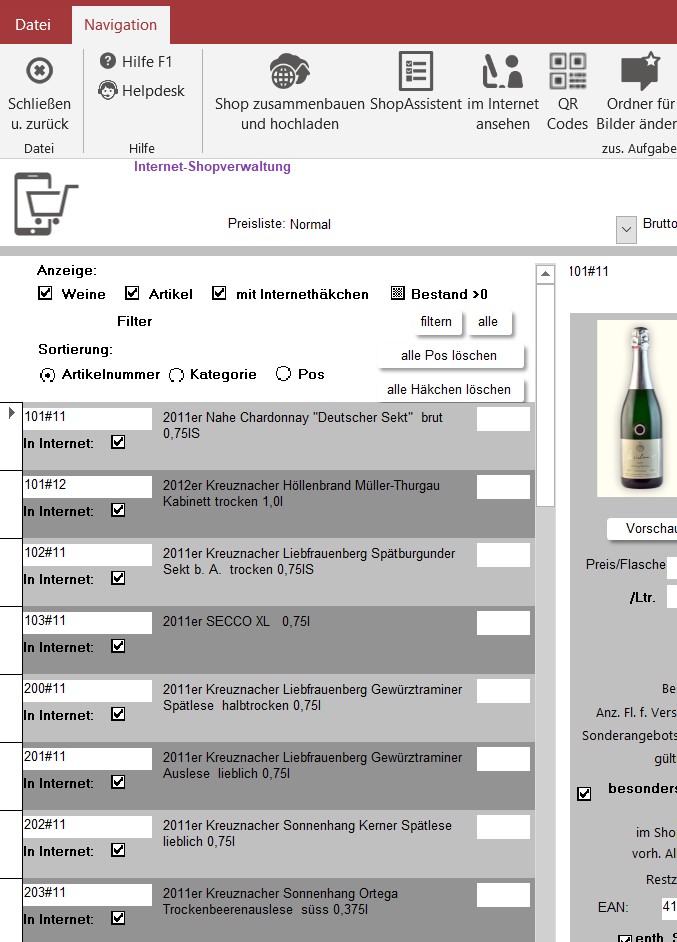This screenshot has width=677, height=942.
Task: Open the Datei menu tab
Action: (33, 24)
